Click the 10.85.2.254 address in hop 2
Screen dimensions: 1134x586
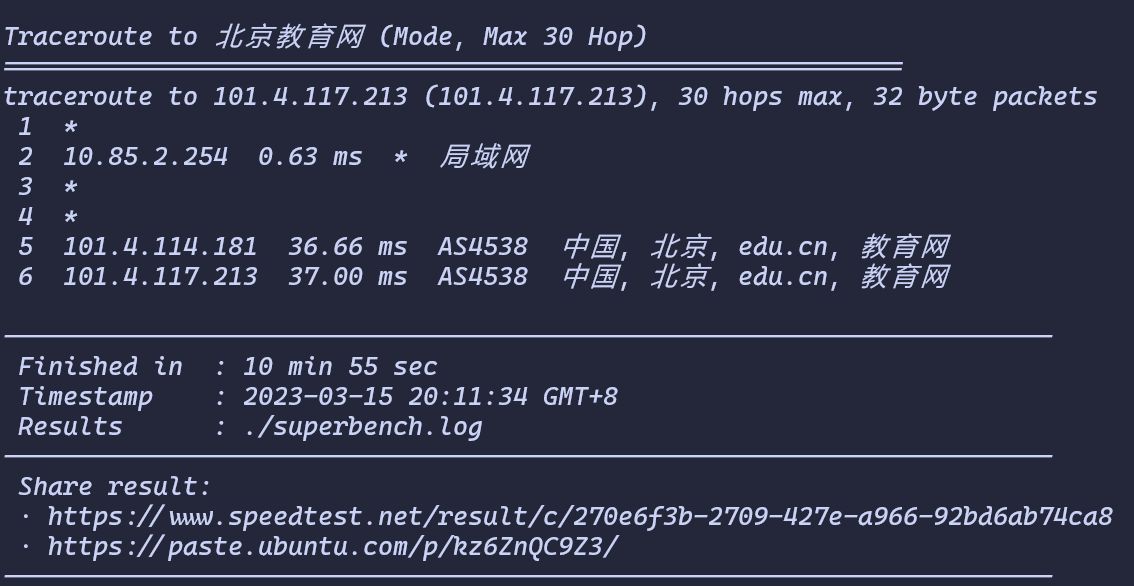click(145, 157)
